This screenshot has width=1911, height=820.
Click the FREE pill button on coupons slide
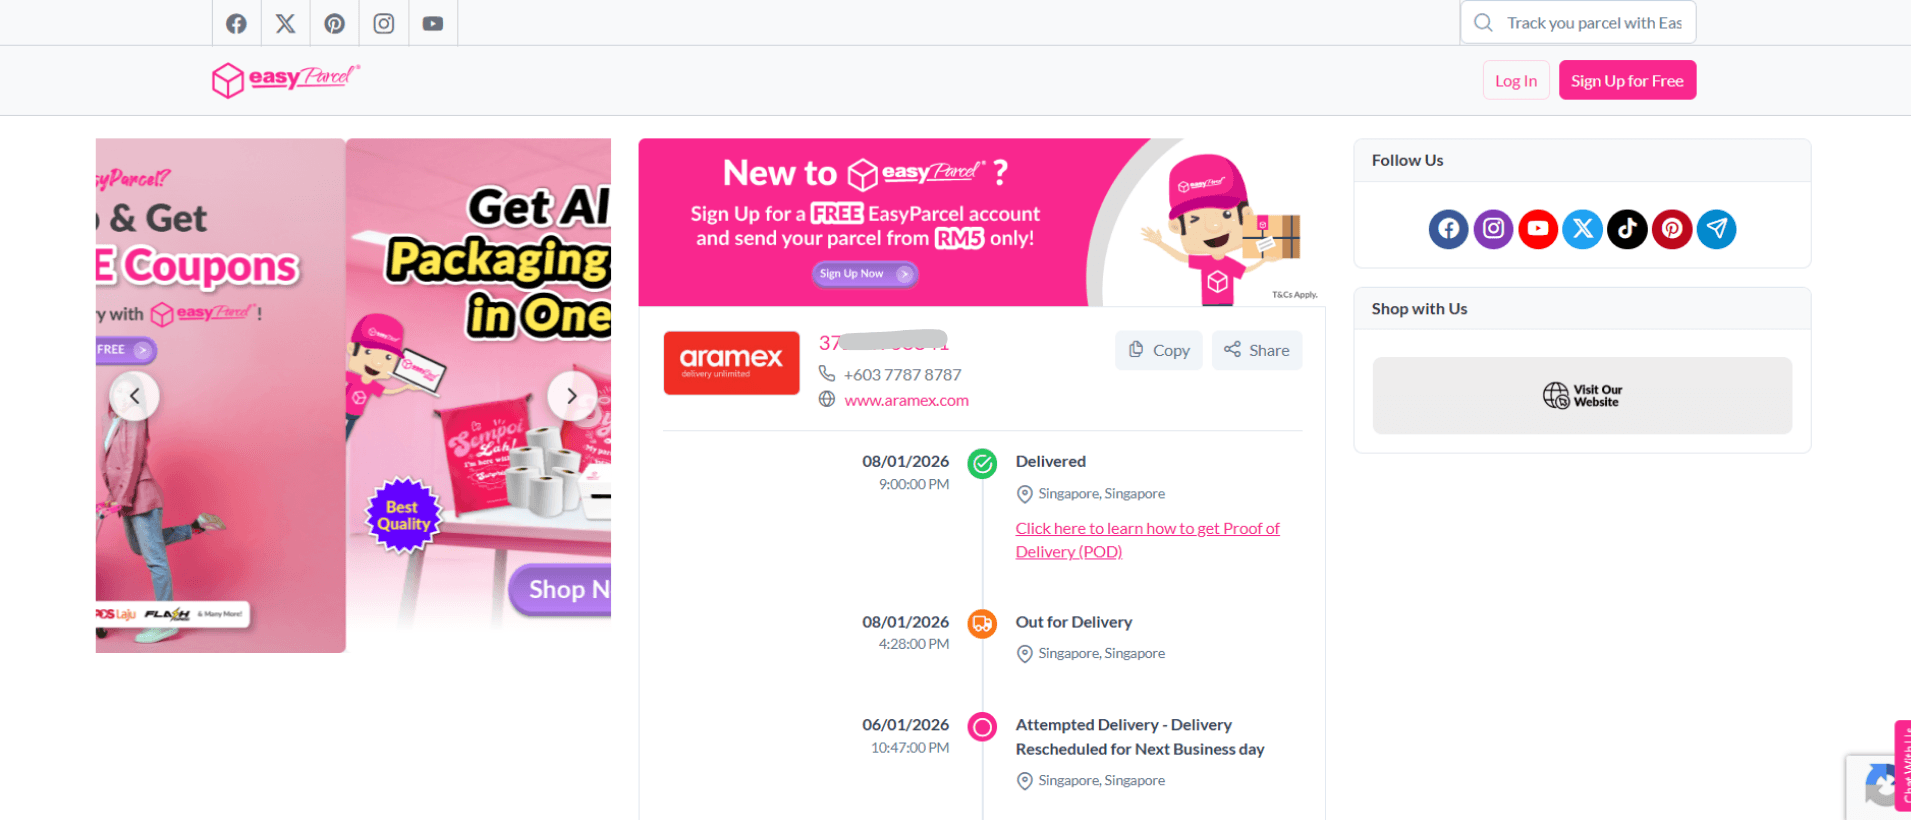click(x=125, y=350)
